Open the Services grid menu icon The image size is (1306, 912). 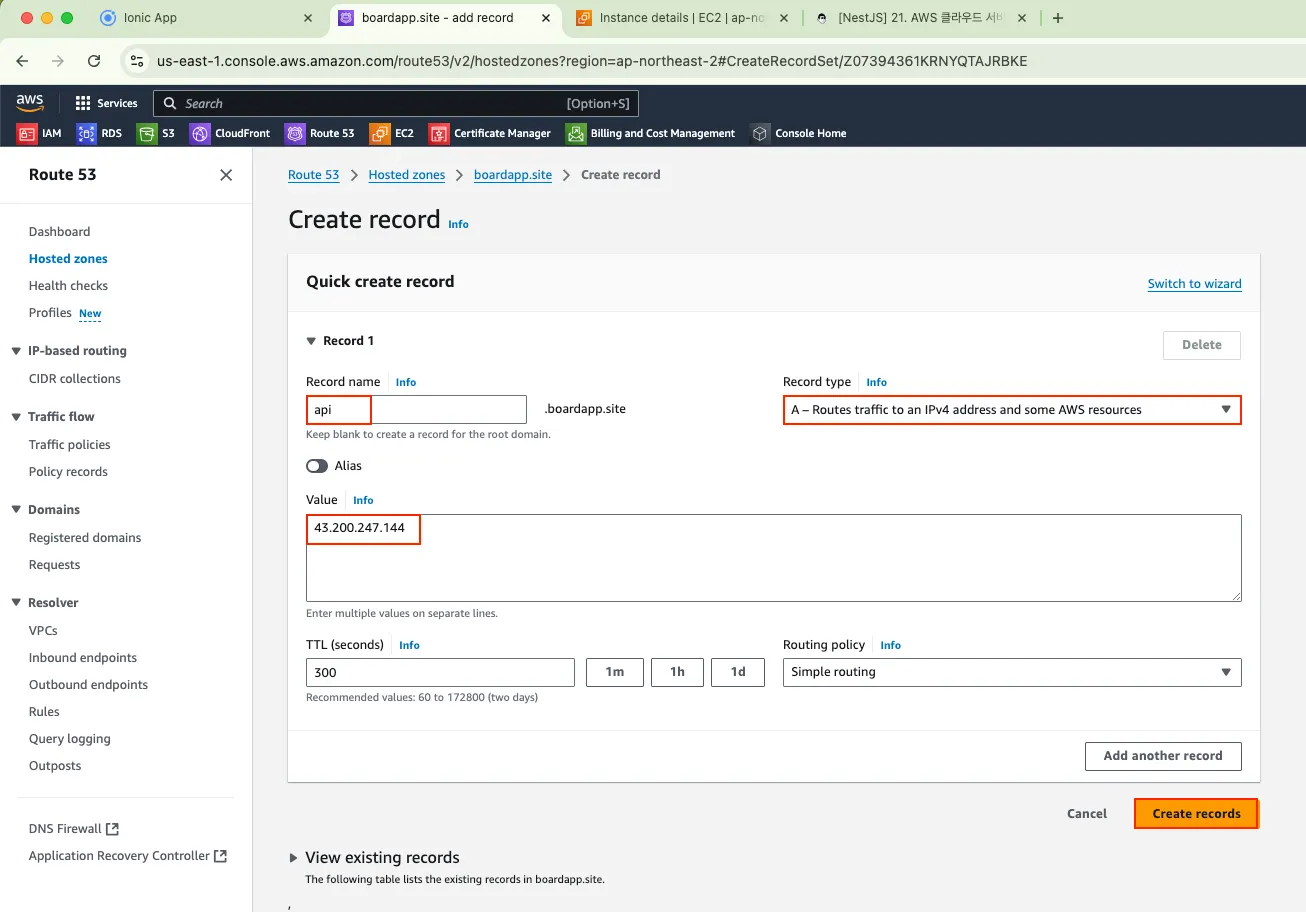(83, 103)
